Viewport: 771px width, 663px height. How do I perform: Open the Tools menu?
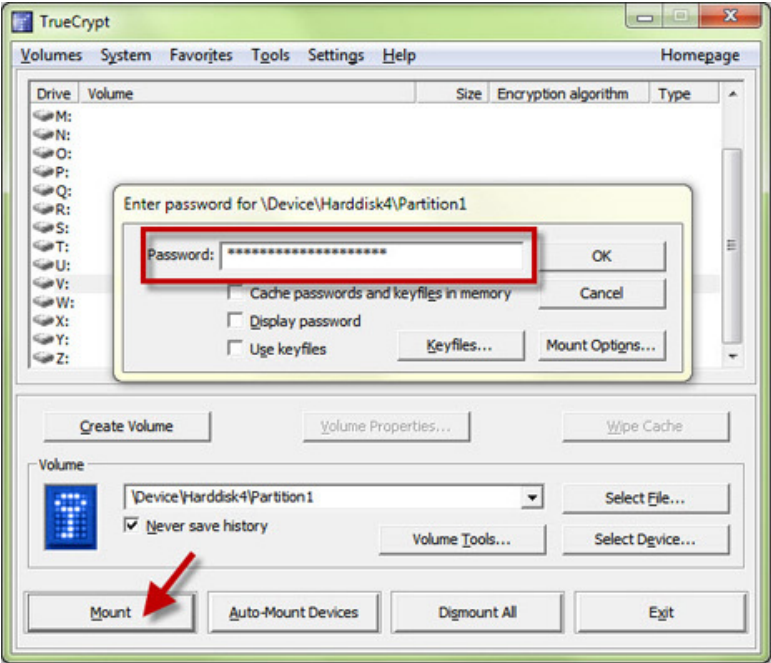click(x=270, y=55)
